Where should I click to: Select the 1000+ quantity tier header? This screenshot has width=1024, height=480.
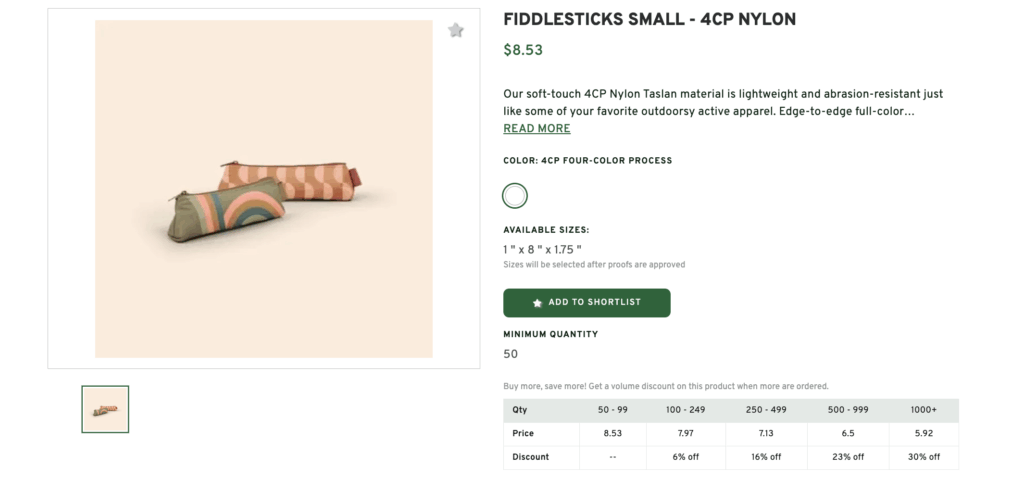pyautogui.click(x=923, y=410)
